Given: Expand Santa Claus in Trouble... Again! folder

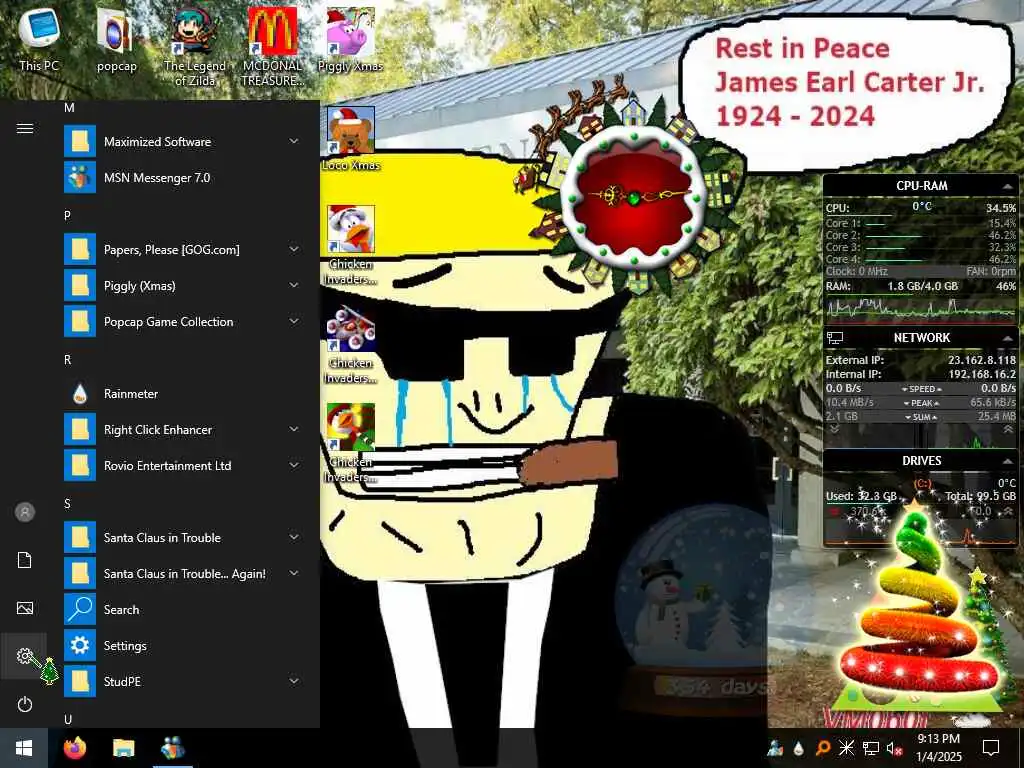Looking at the screenshot, I should pos(294,573).
